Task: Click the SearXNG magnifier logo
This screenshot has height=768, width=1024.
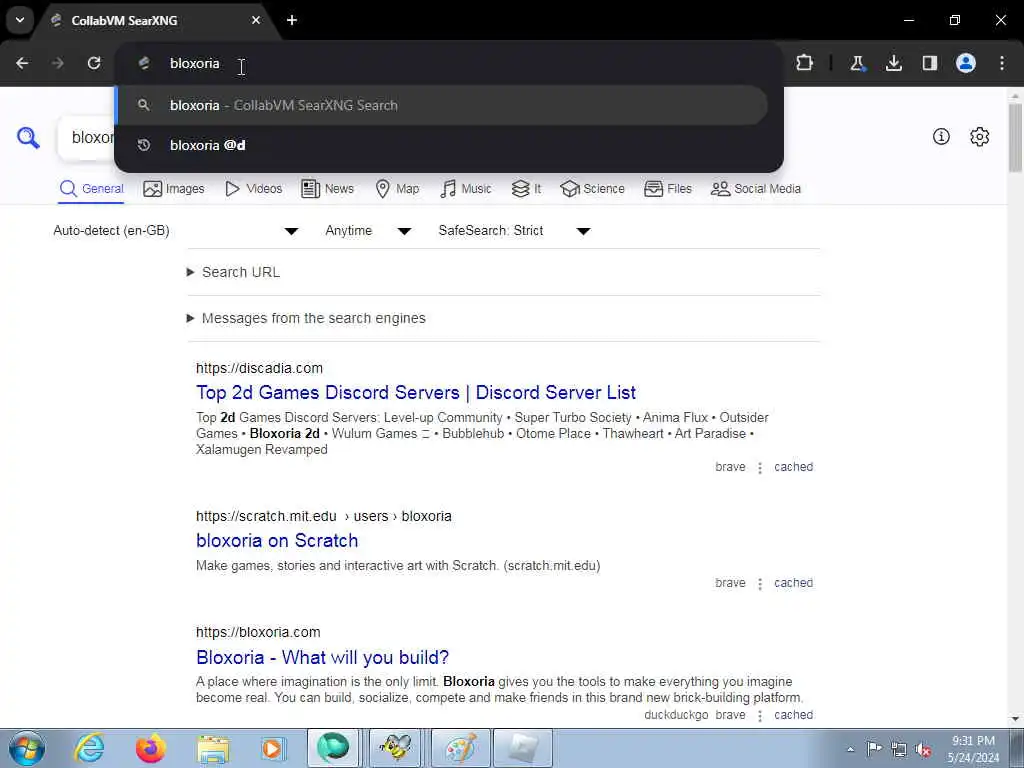Action: 28,138
